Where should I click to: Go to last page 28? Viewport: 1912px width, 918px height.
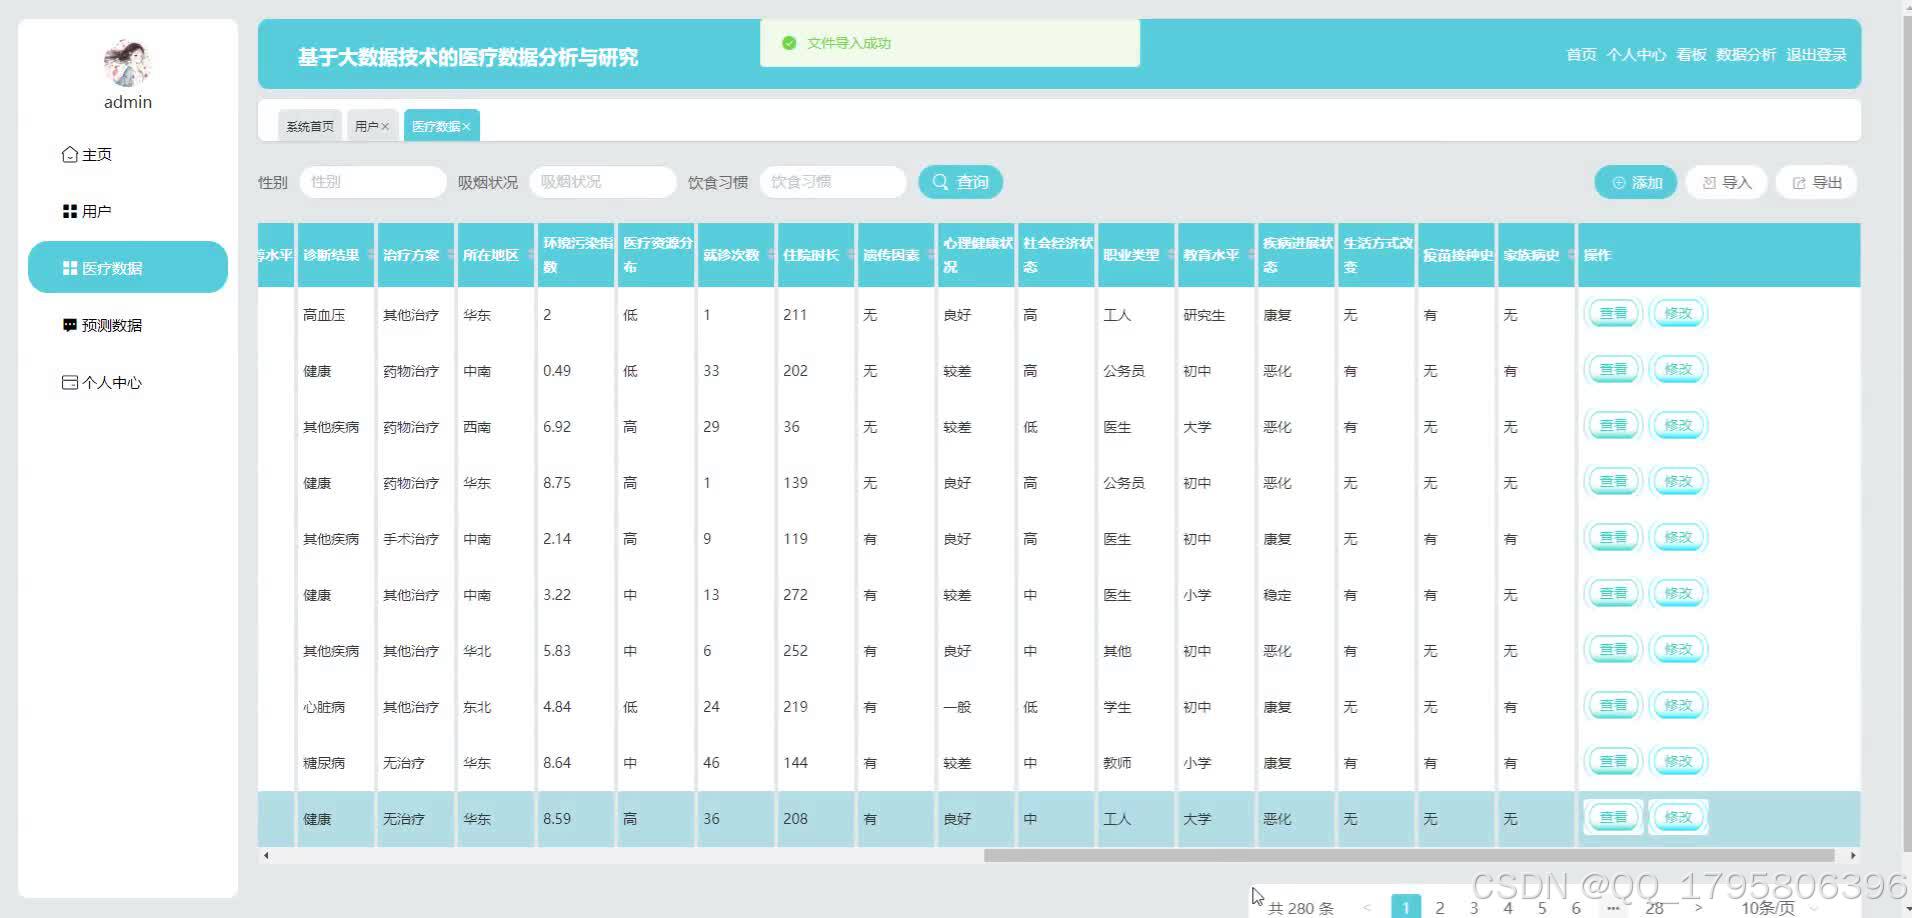pos(1655,907)
